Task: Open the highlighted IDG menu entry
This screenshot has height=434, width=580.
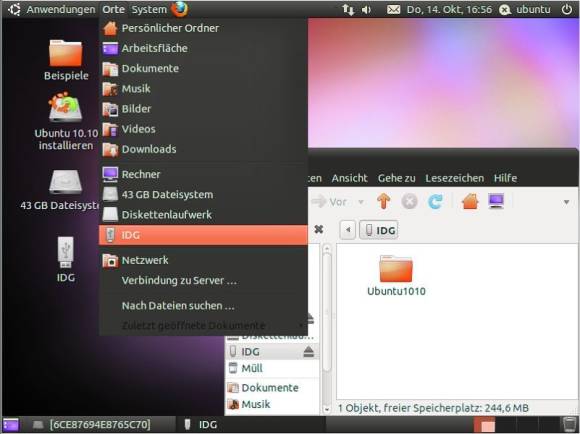Action: click(203, 235)
